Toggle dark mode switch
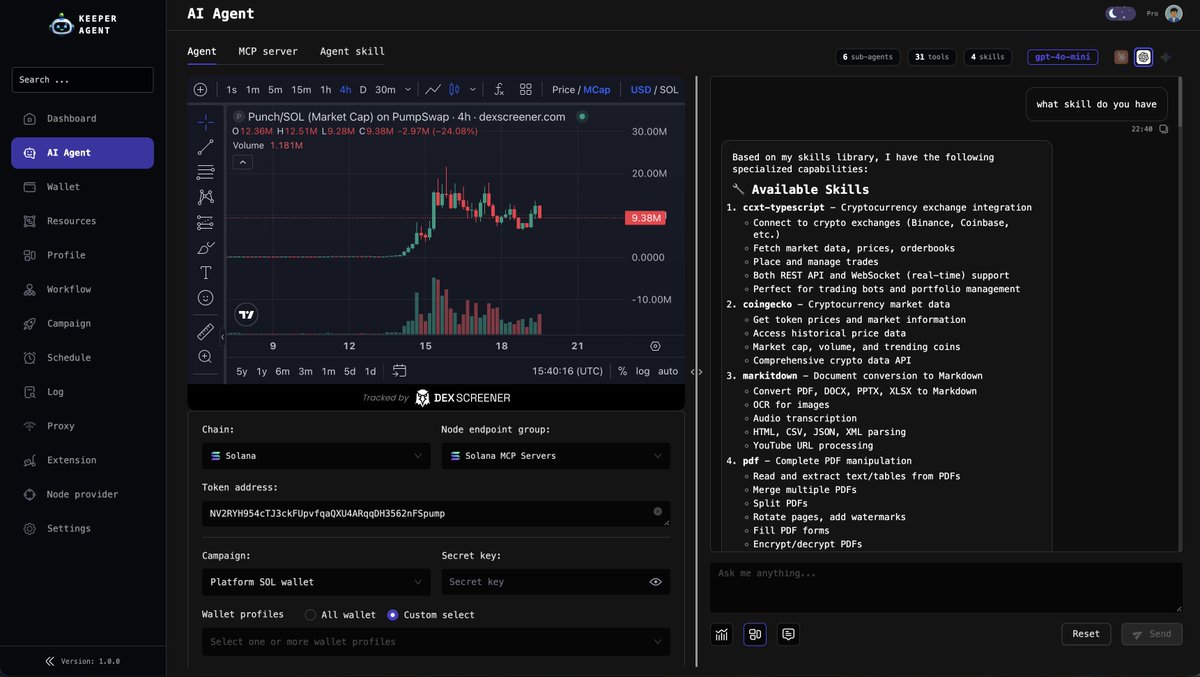 point(1120,13)
